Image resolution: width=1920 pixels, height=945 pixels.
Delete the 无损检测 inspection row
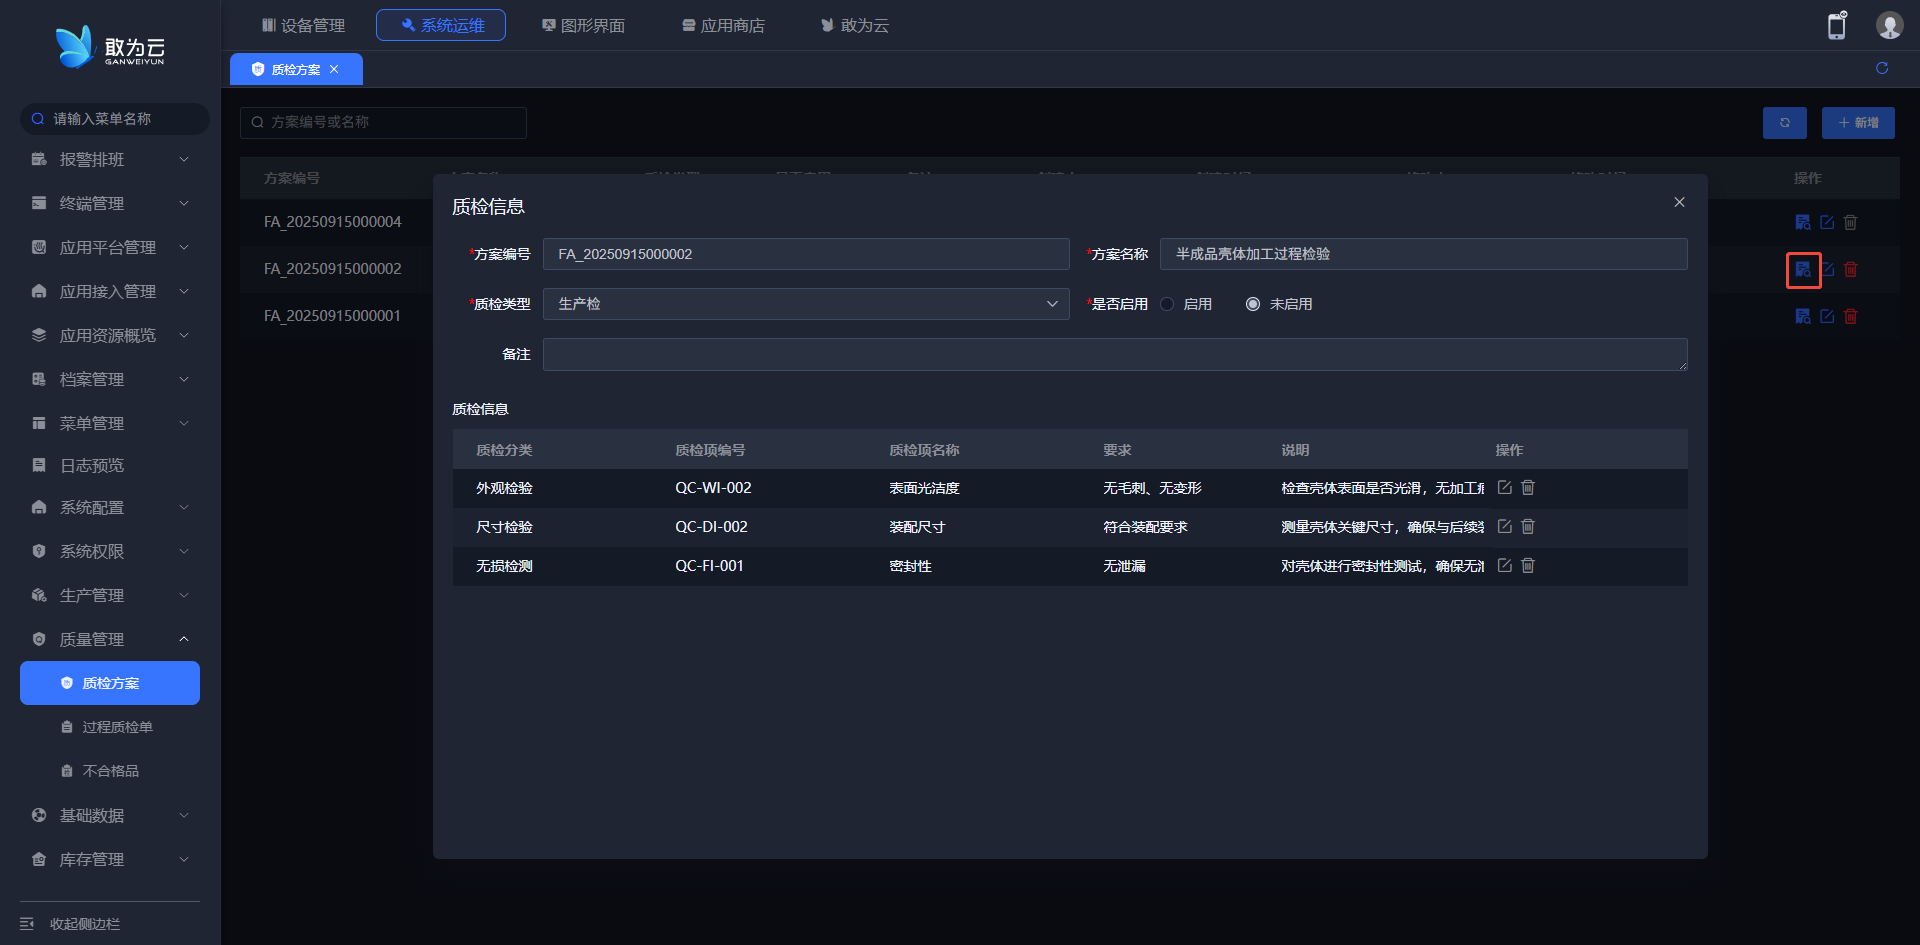pyautogui.click(x=1528, y=566)
